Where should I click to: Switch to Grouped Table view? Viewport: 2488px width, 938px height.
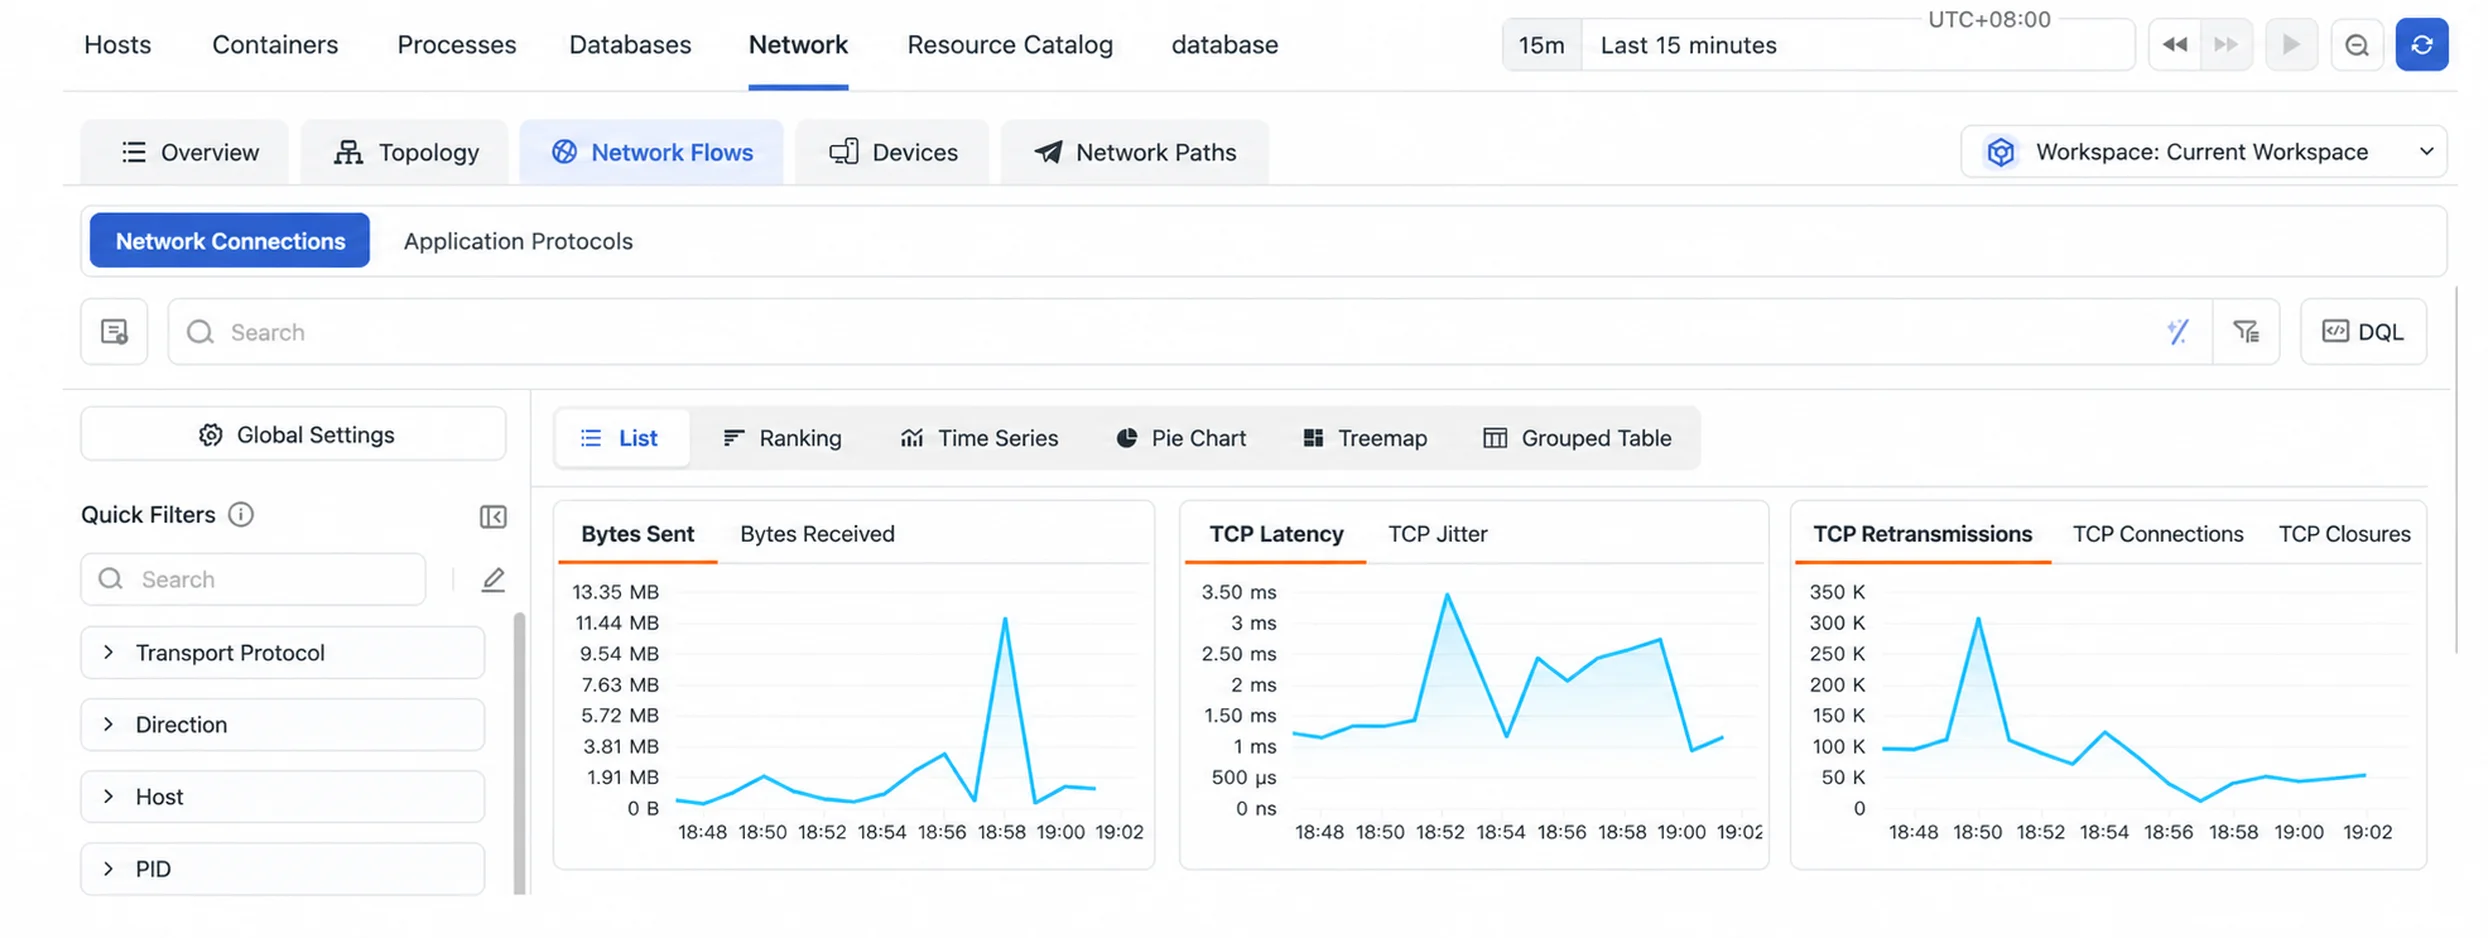tap(1577, 438)
